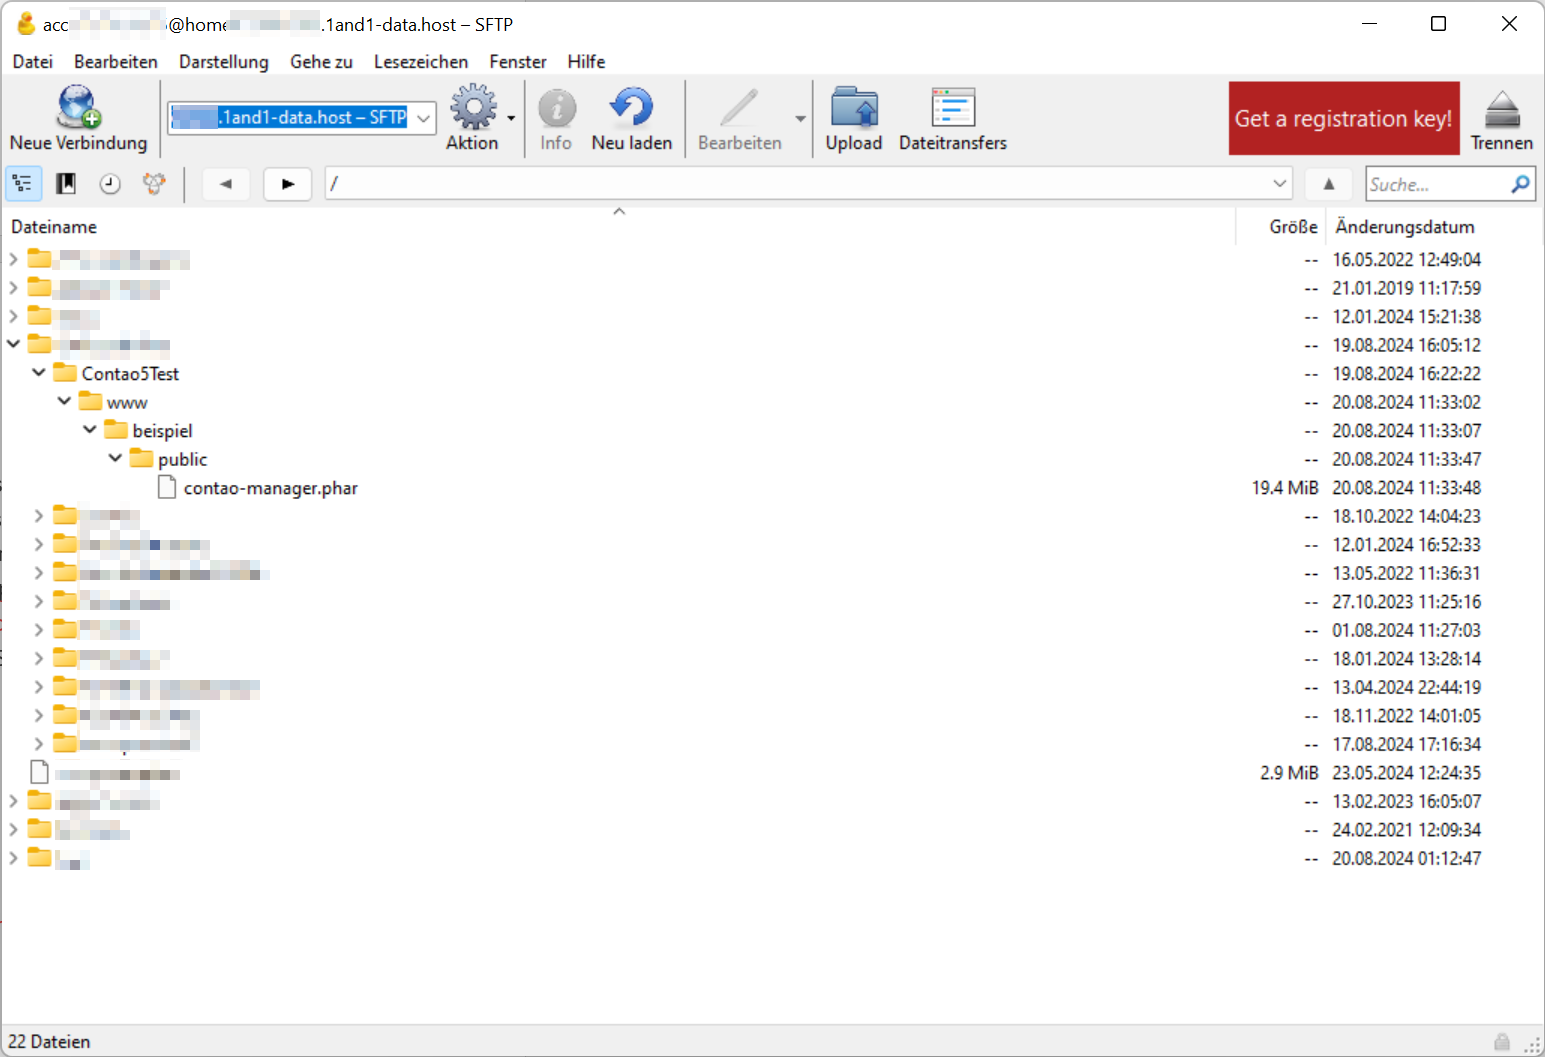
Task: Click the Neu laden refresh icon
Action: click(x=631, y=108)
